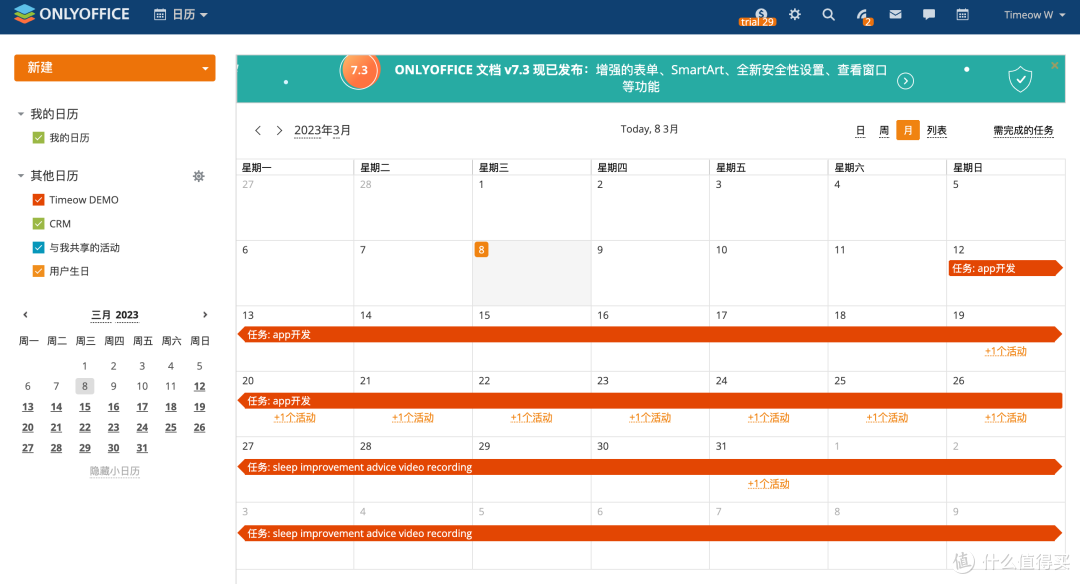Screen dimensions: 1080x584
Task: Click +1个活动 link on day 19
Action: tap(1006, 351)
